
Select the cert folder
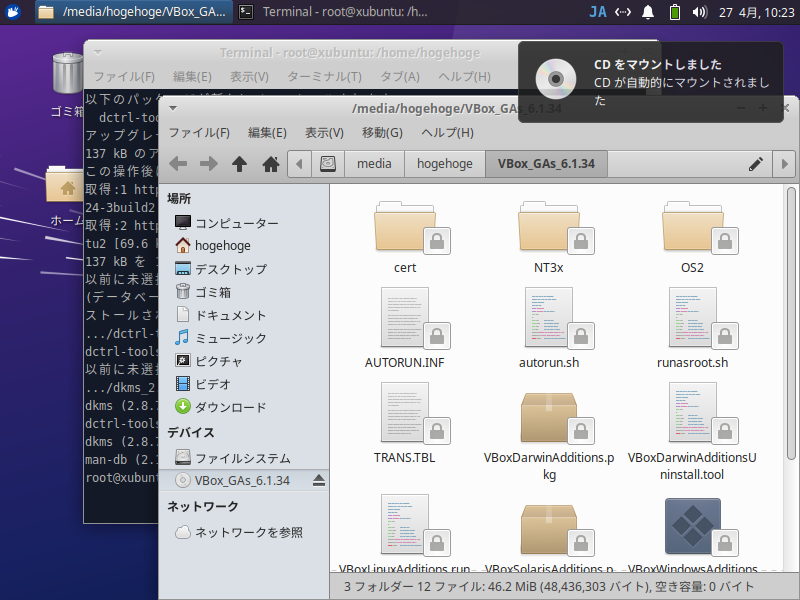(405, 237)
